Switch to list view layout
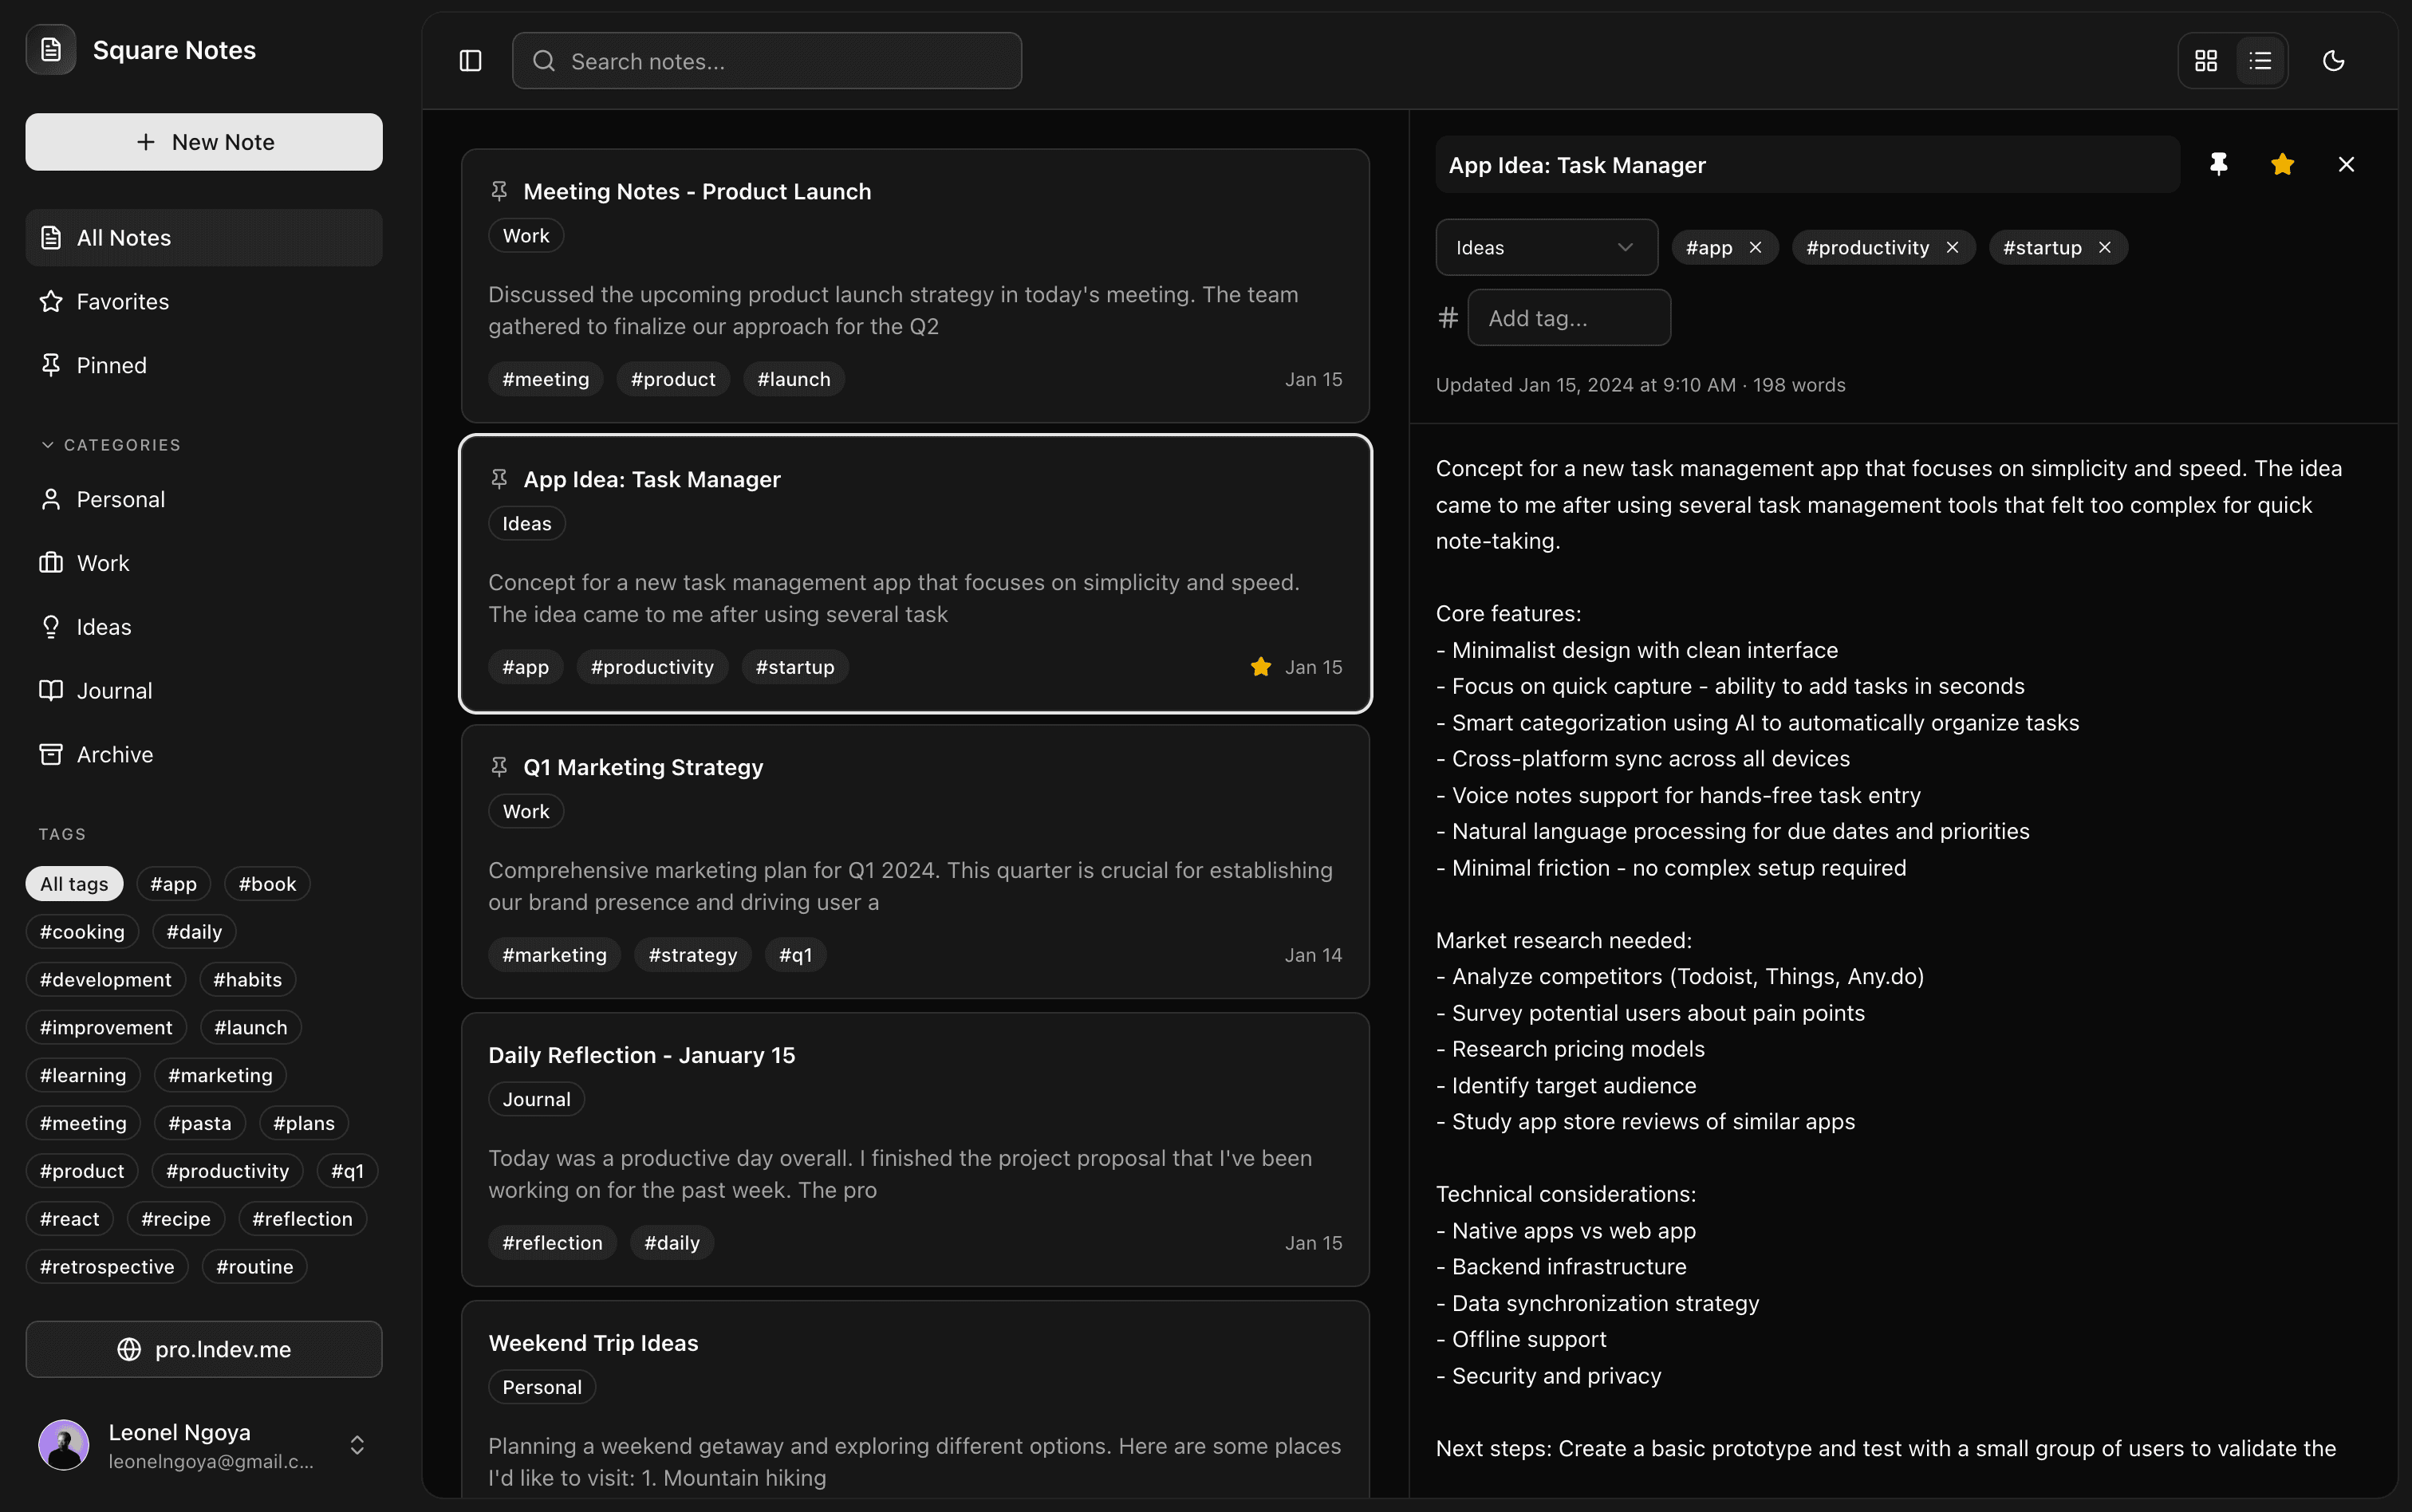The image size is (2412, 1512). click(x=2260, y=61)
